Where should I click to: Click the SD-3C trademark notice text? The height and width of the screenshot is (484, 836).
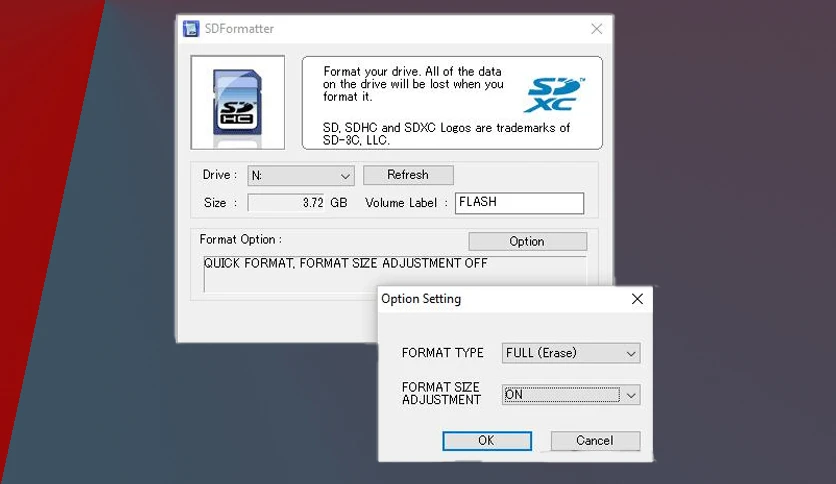coord(446,134)
